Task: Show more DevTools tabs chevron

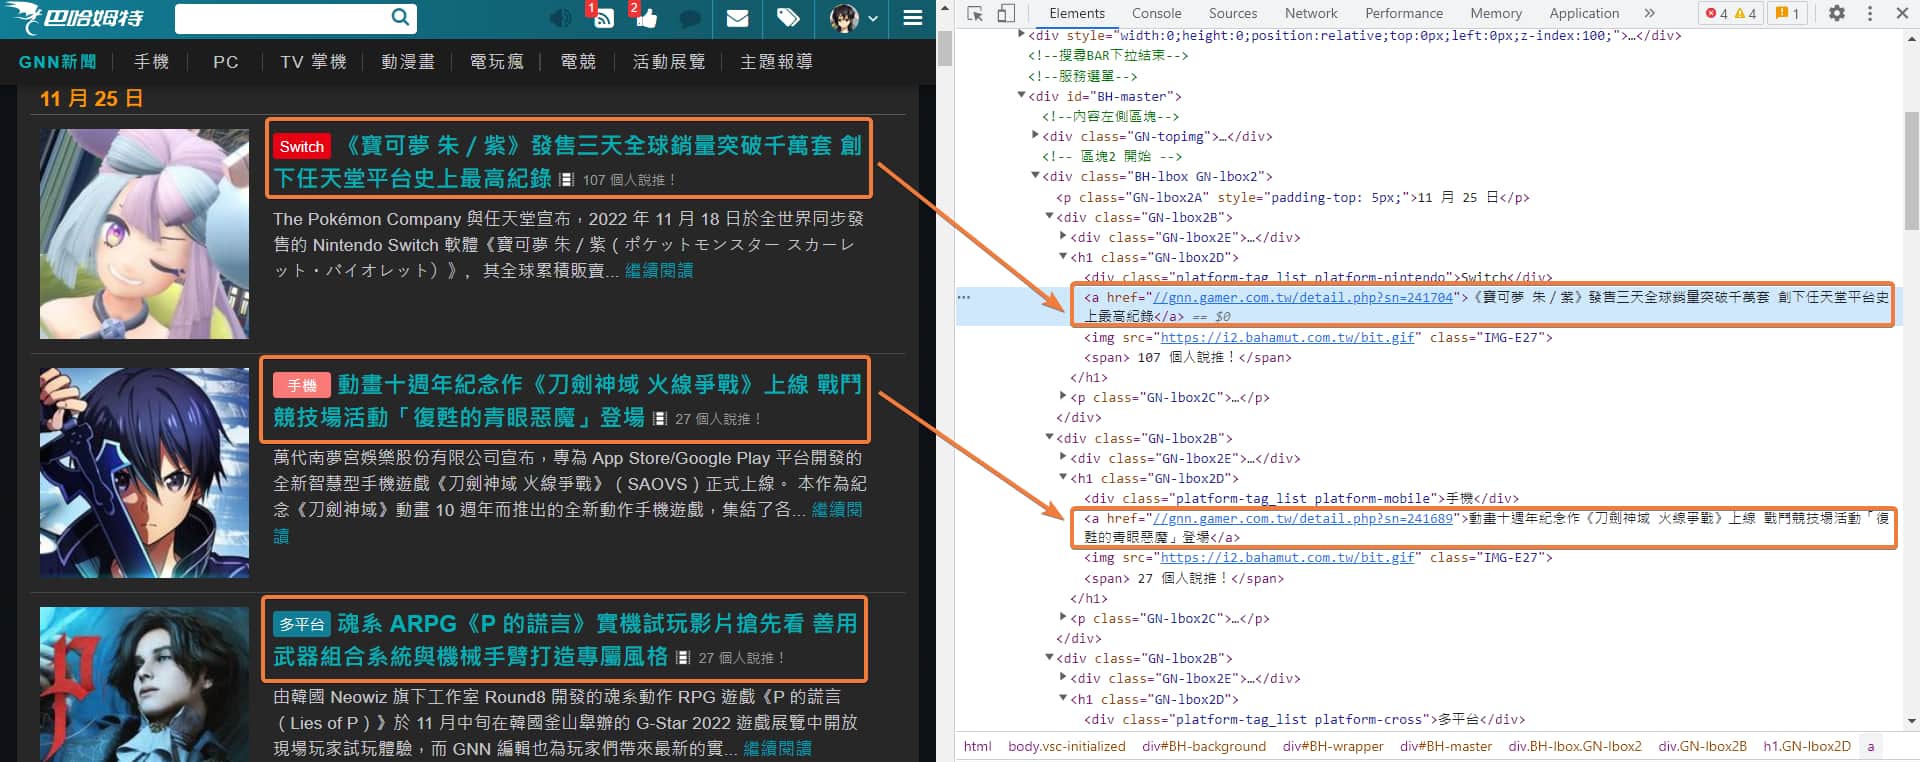Action: (x=1649, y=13)
